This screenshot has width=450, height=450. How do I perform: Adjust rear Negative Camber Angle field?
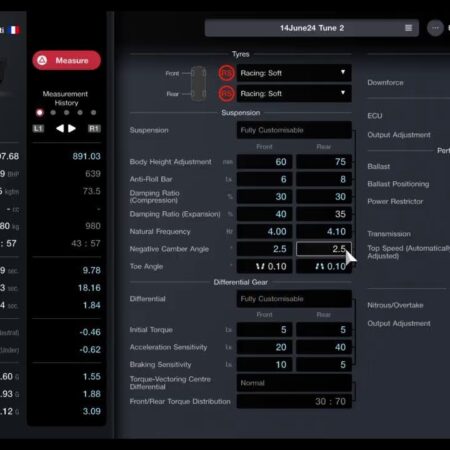324,249
